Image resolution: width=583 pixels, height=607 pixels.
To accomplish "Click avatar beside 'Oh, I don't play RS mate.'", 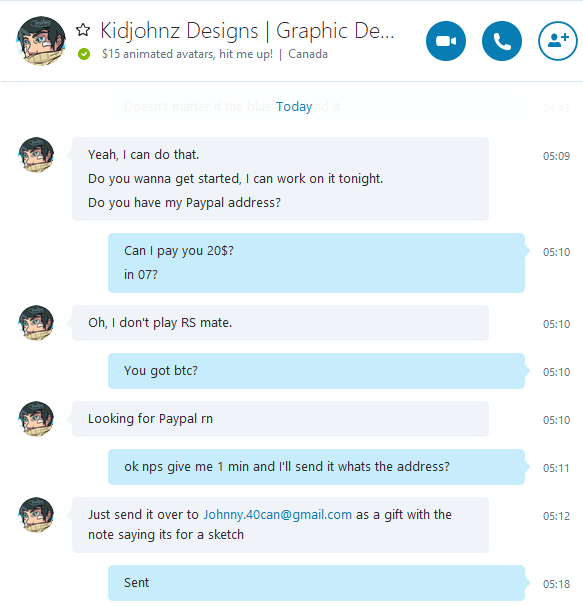I will 36,322.
